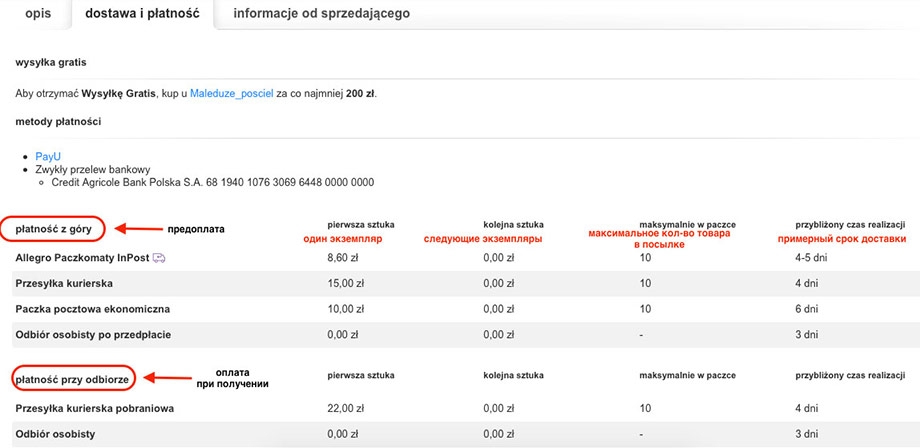
Task: Click the circled "płatność z góry" heading
Action: click(58, 229)
